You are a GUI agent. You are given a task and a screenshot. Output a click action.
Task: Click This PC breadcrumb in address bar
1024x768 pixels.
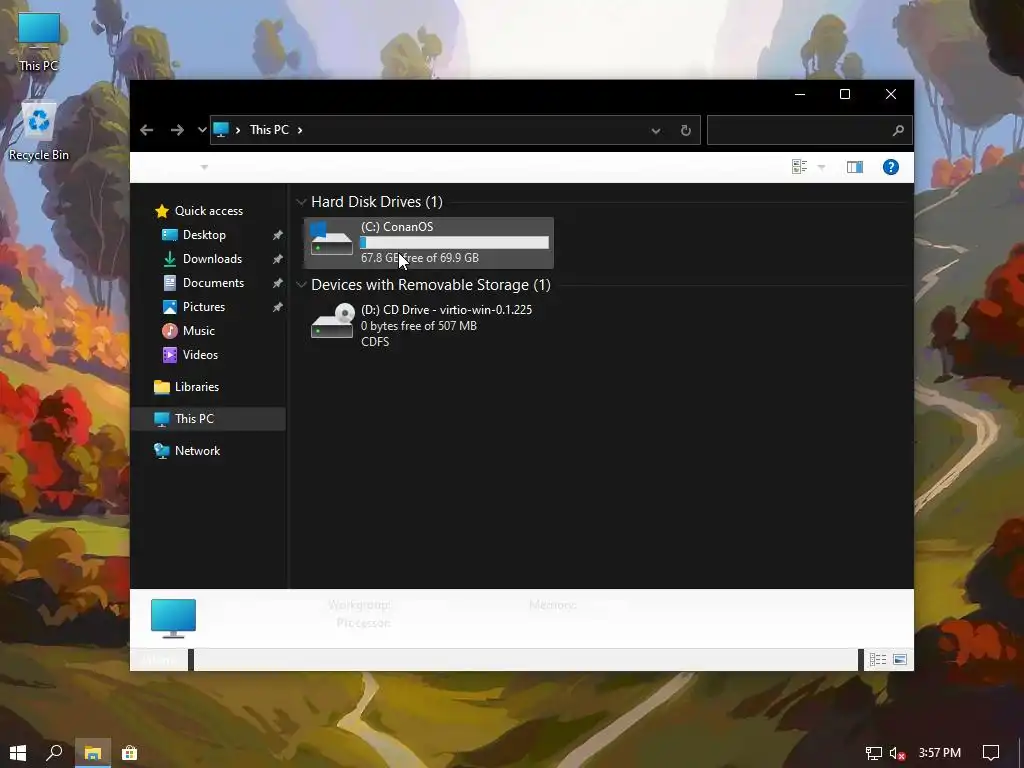click(x=269, y=130)
